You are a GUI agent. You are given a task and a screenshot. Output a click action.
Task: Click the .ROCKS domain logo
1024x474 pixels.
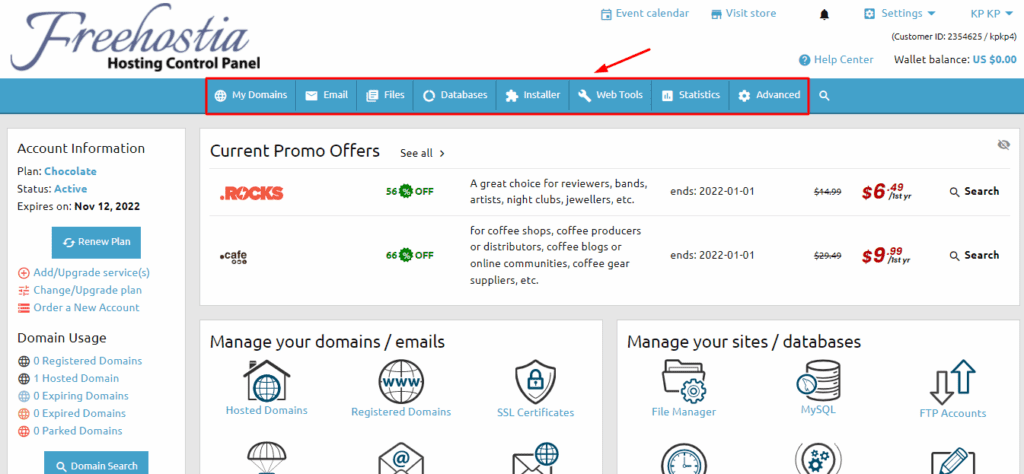(251, 193)
